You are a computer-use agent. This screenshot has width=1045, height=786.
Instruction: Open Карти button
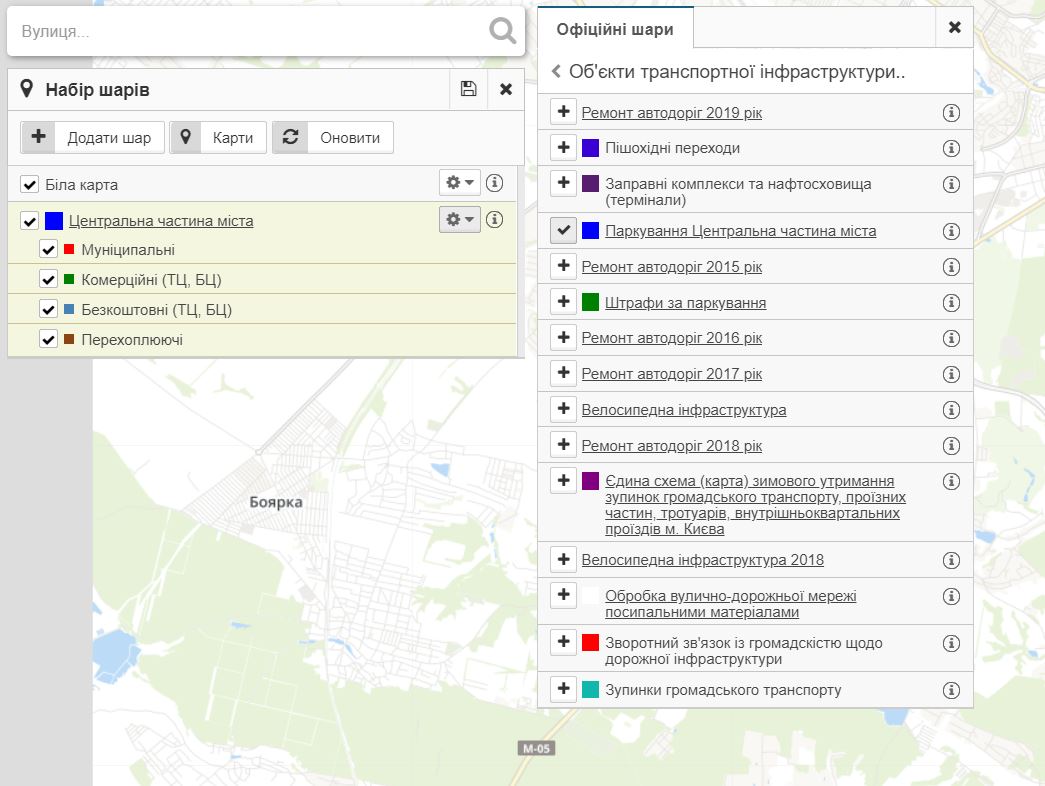[218, 137]
